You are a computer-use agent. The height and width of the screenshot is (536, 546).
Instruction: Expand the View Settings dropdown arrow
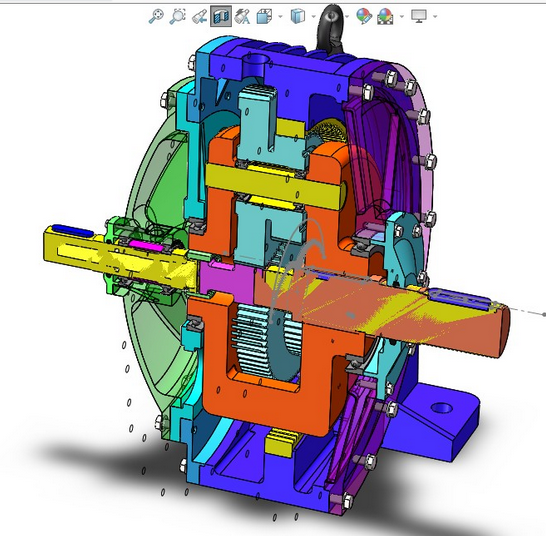pyautogui.click(x=435, y=16)
